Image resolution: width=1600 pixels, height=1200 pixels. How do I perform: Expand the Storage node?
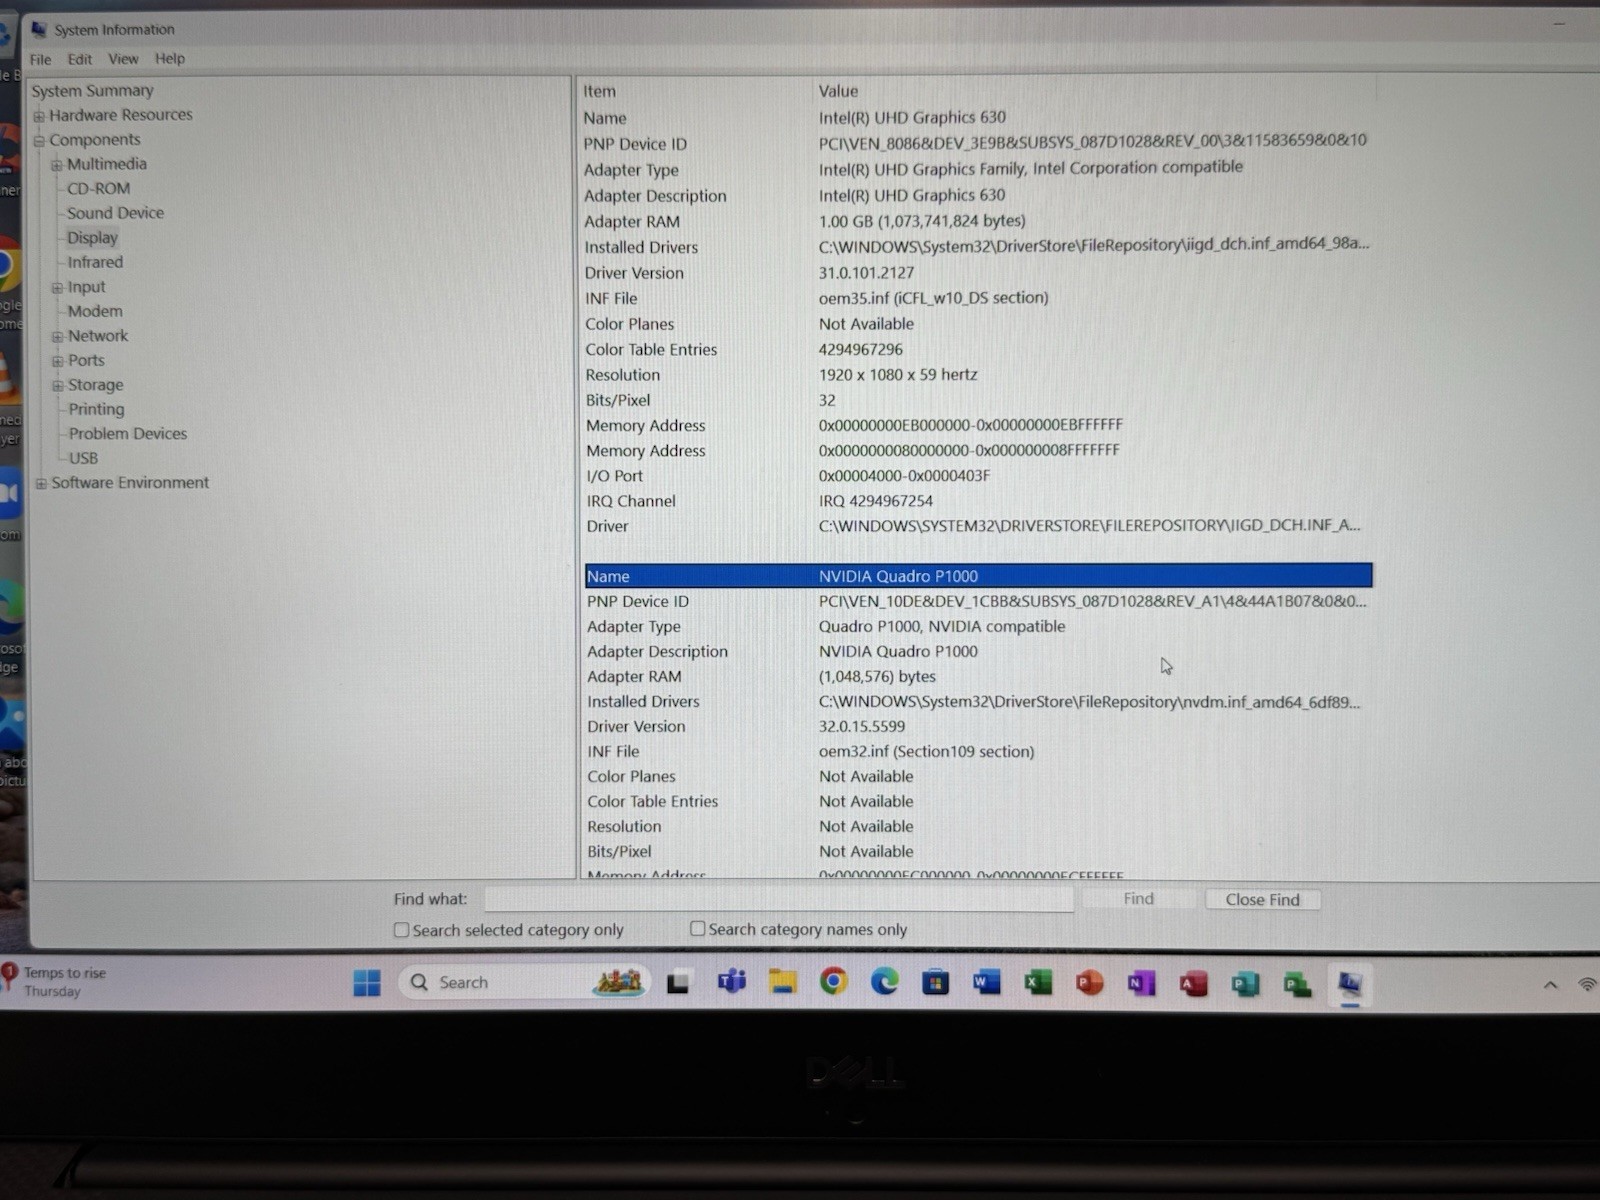tap(58, 386)
